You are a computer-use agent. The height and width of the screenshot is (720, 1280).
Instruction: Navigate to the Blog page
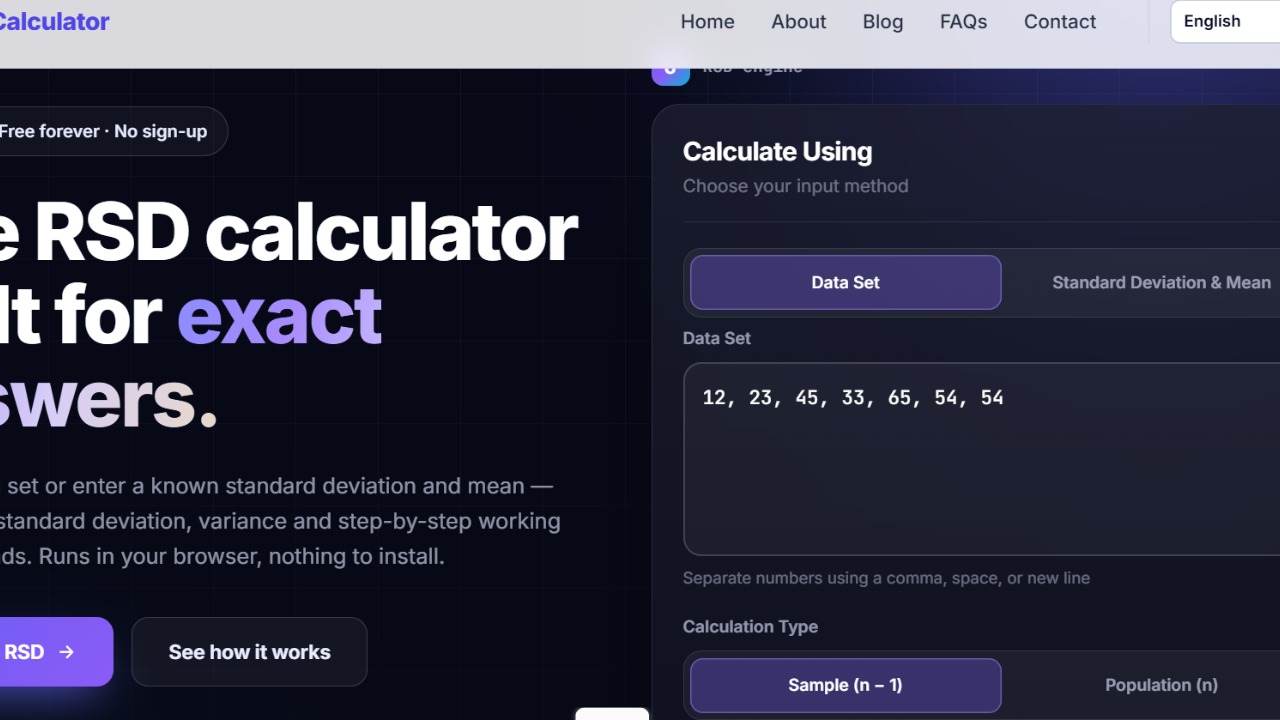[882, 21]
